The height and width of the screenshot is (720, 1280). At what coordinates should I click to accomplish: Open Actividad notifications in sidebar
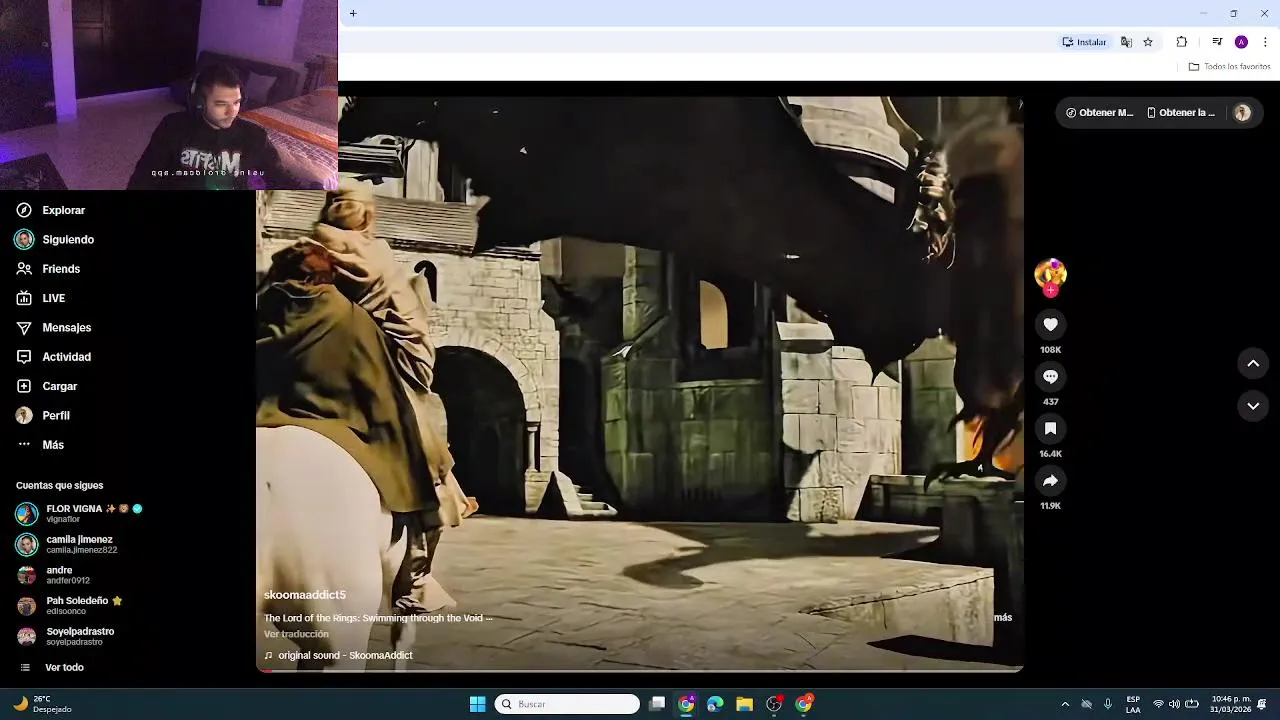(54, 357)
